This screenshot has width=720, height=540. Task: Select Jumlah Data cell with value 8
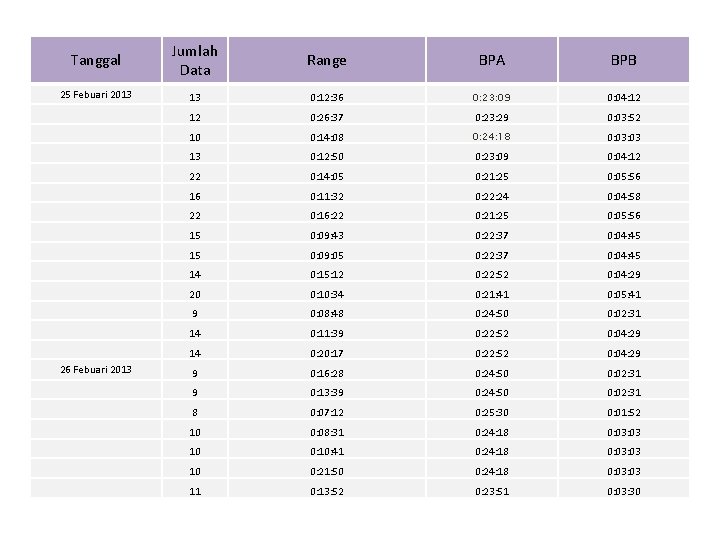point(195,412)
